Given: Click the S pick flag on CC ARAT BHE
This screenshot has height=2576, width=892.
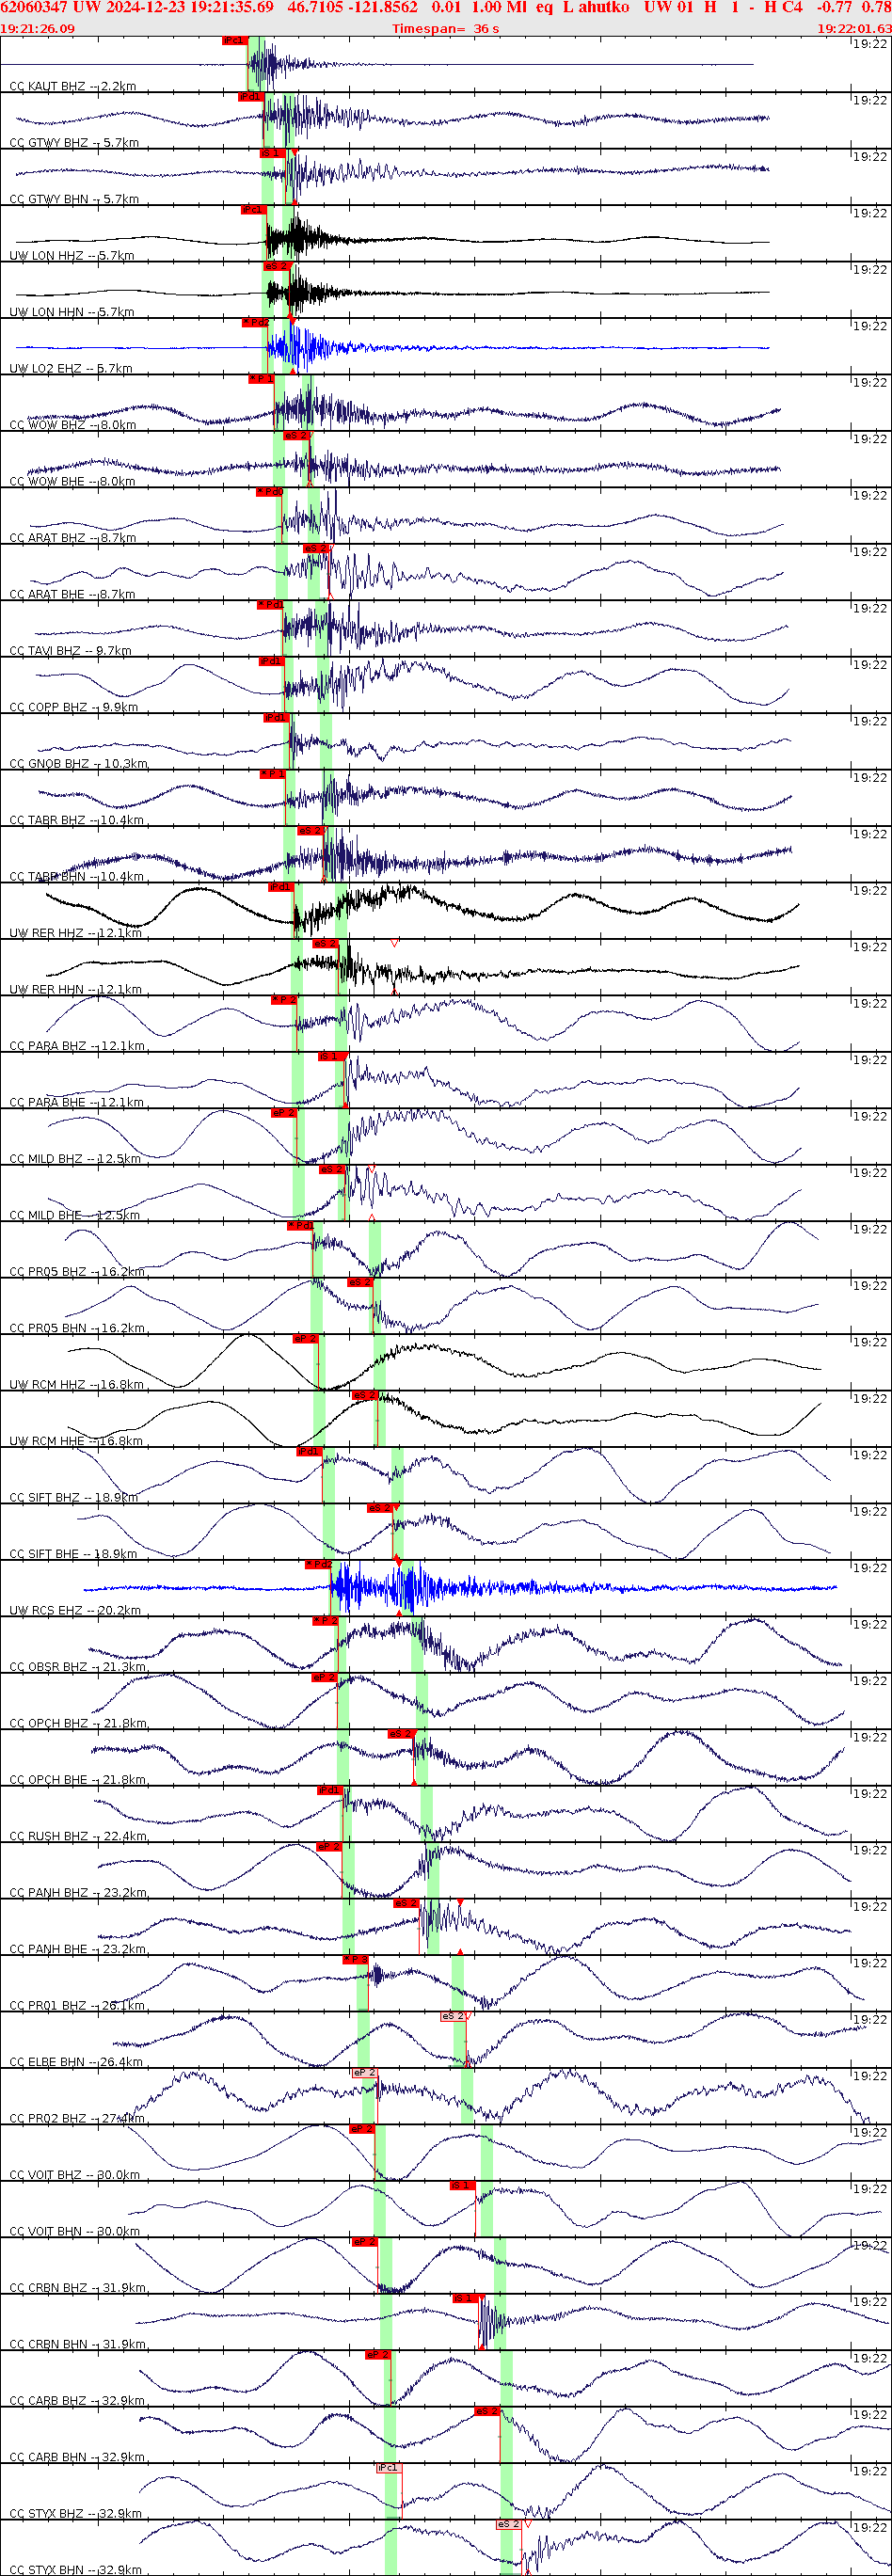Looking at the screenshot, I should tap(315, 549).
